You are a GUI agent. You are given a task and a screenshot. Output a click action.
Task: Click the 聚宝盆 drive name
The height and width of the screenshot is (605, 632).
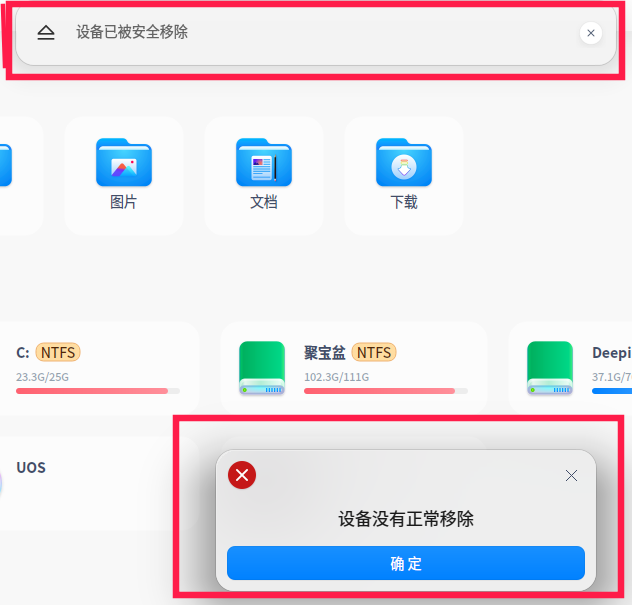point(324,353)
